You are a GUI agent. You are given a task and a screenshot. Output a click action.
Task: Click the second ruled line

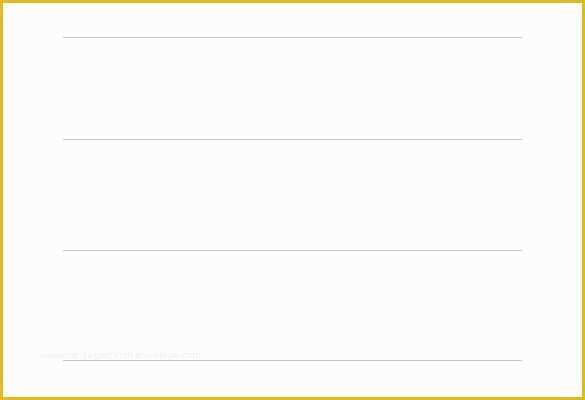(292, 139)
